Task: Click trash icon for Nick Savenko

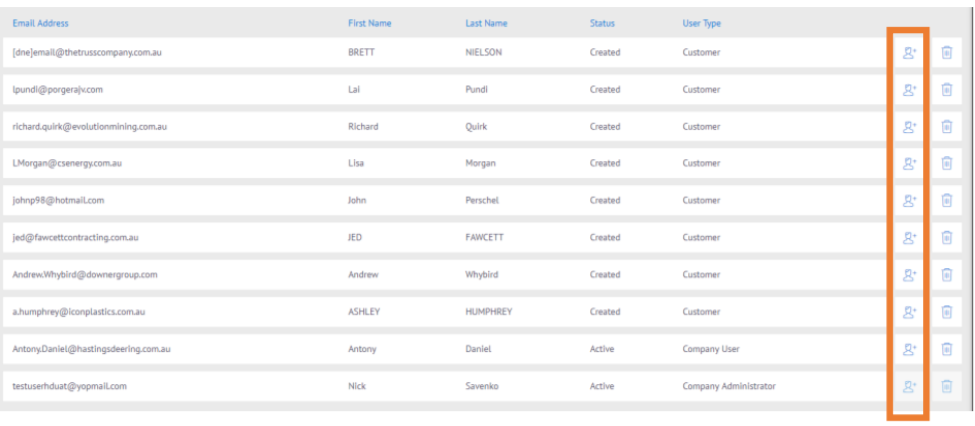Action: pyautogui.click(x=946, y=386)
